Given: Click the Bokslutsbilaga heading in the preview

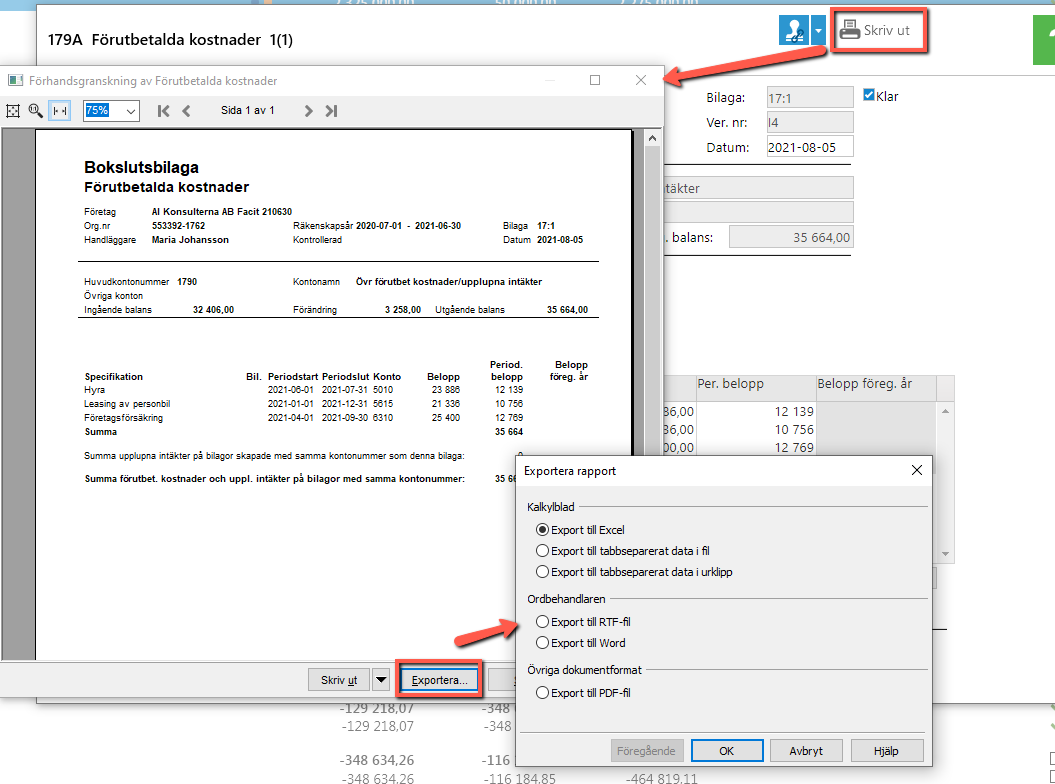Looking at the screenshot, I should (x=141, y=167).
